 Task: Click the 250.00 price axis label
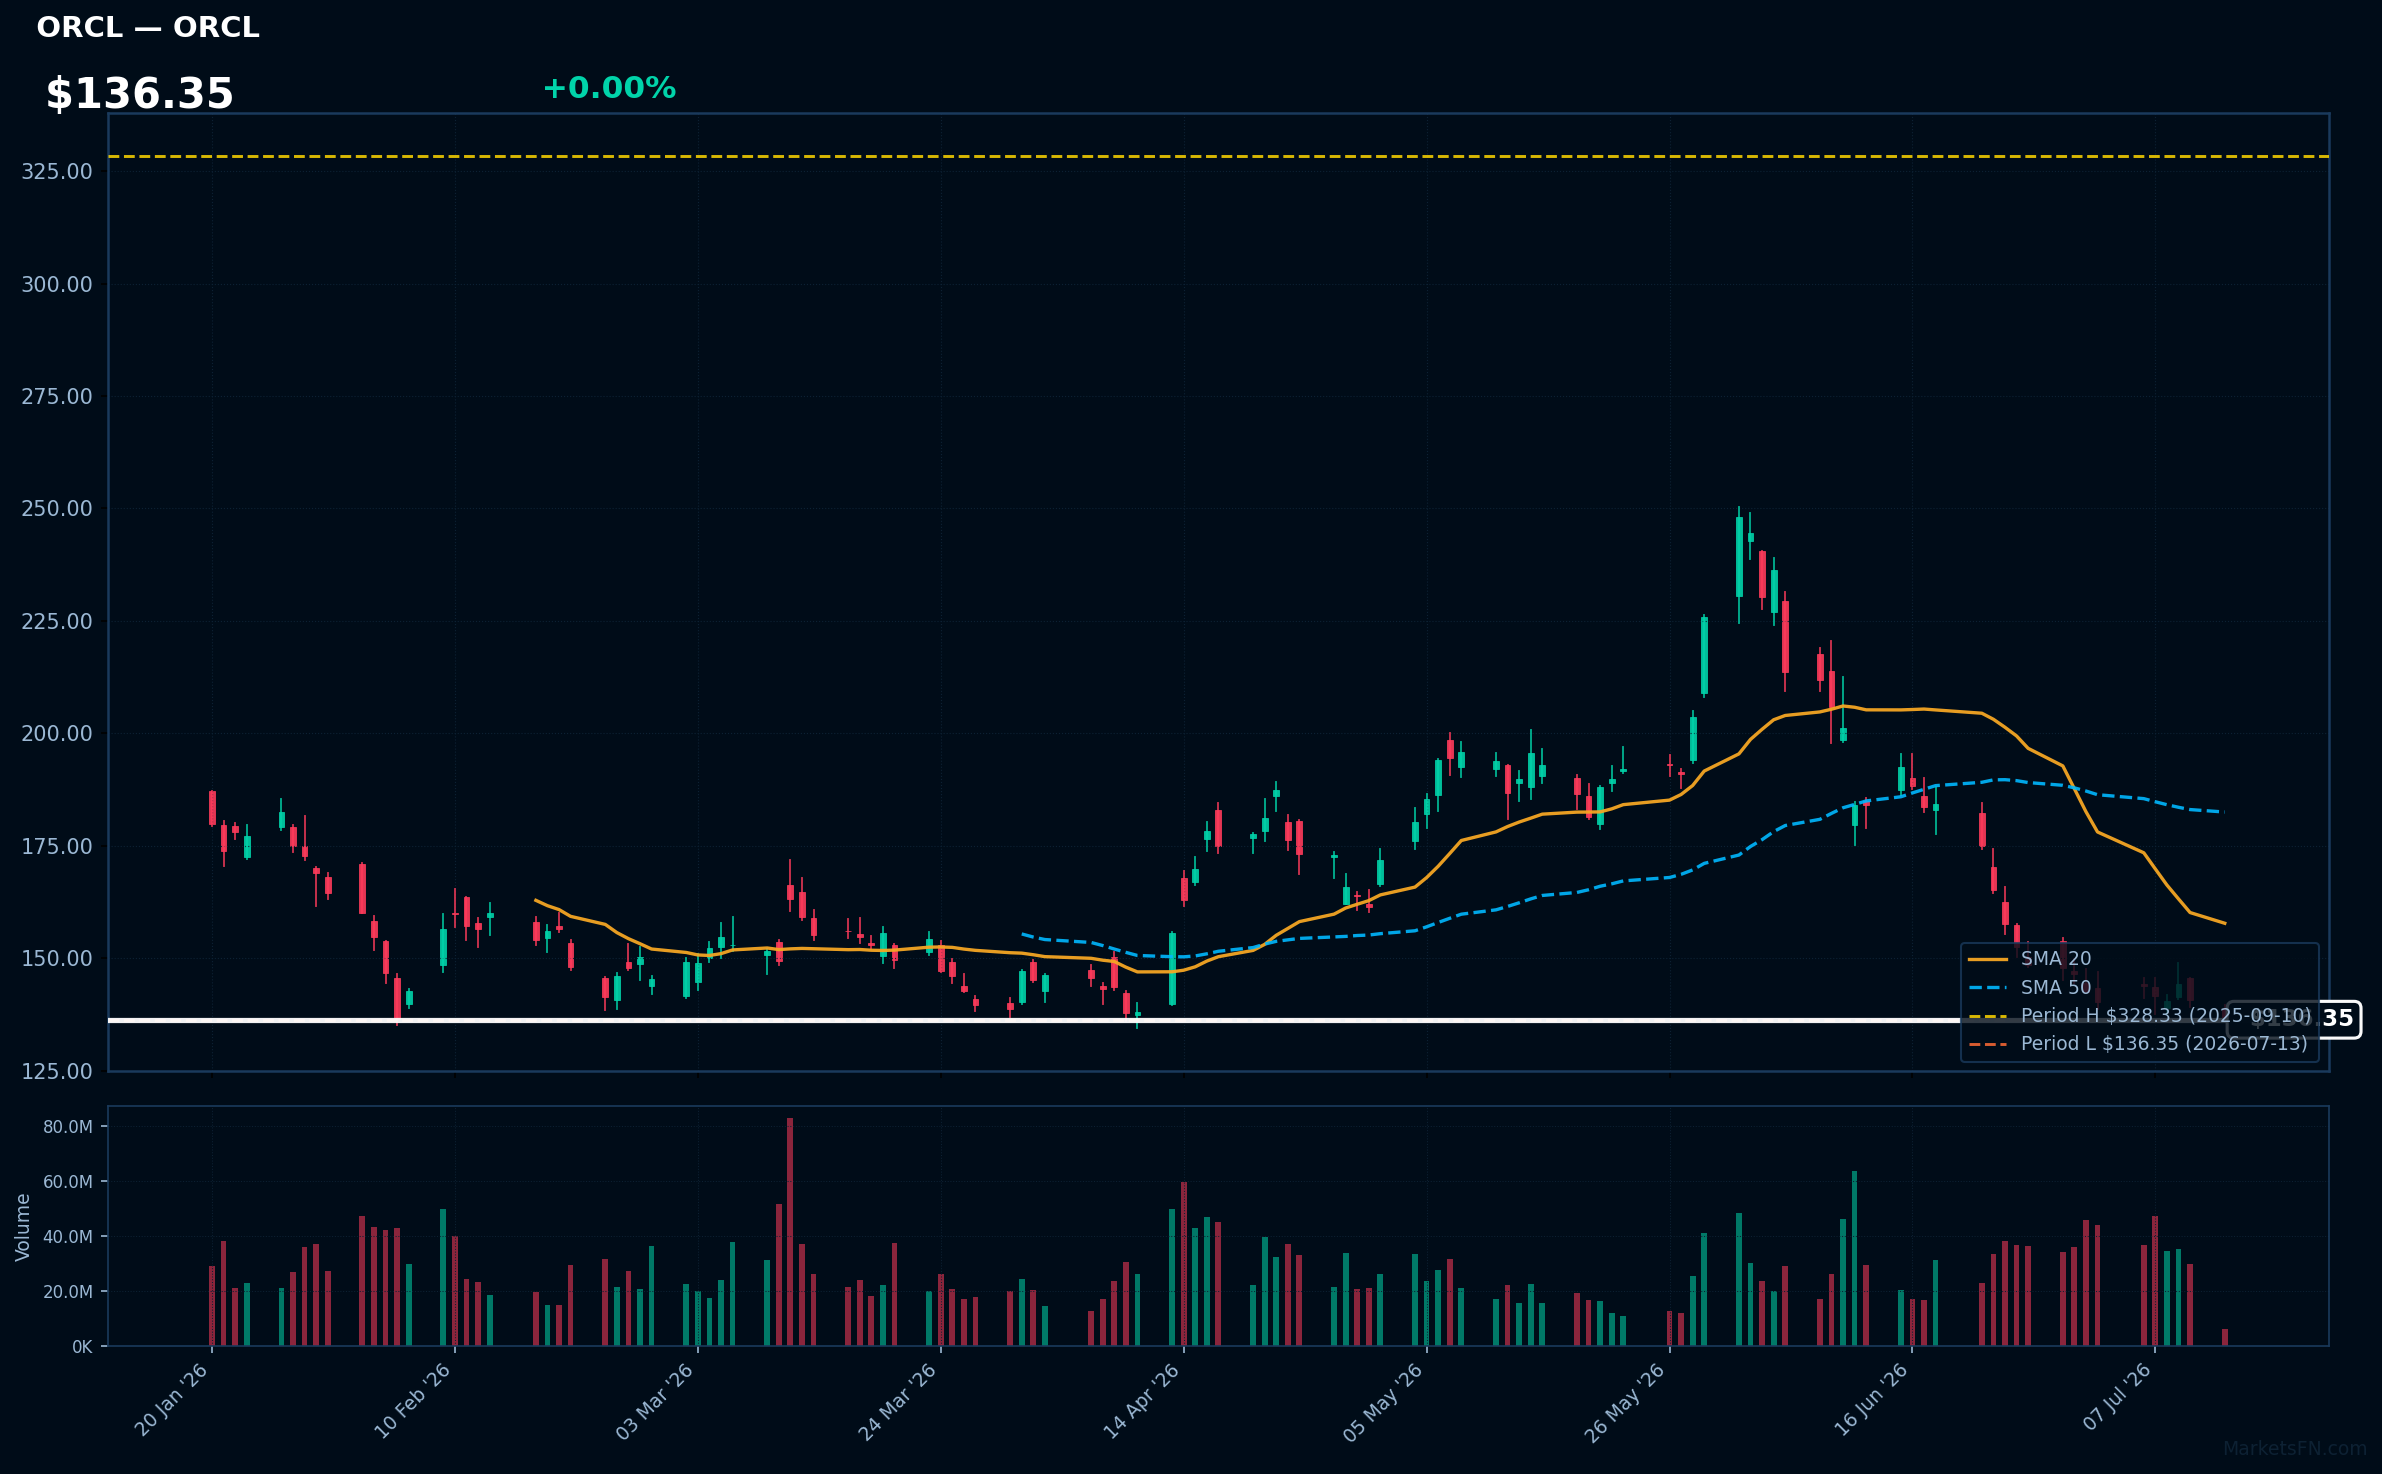pos(57,508)
